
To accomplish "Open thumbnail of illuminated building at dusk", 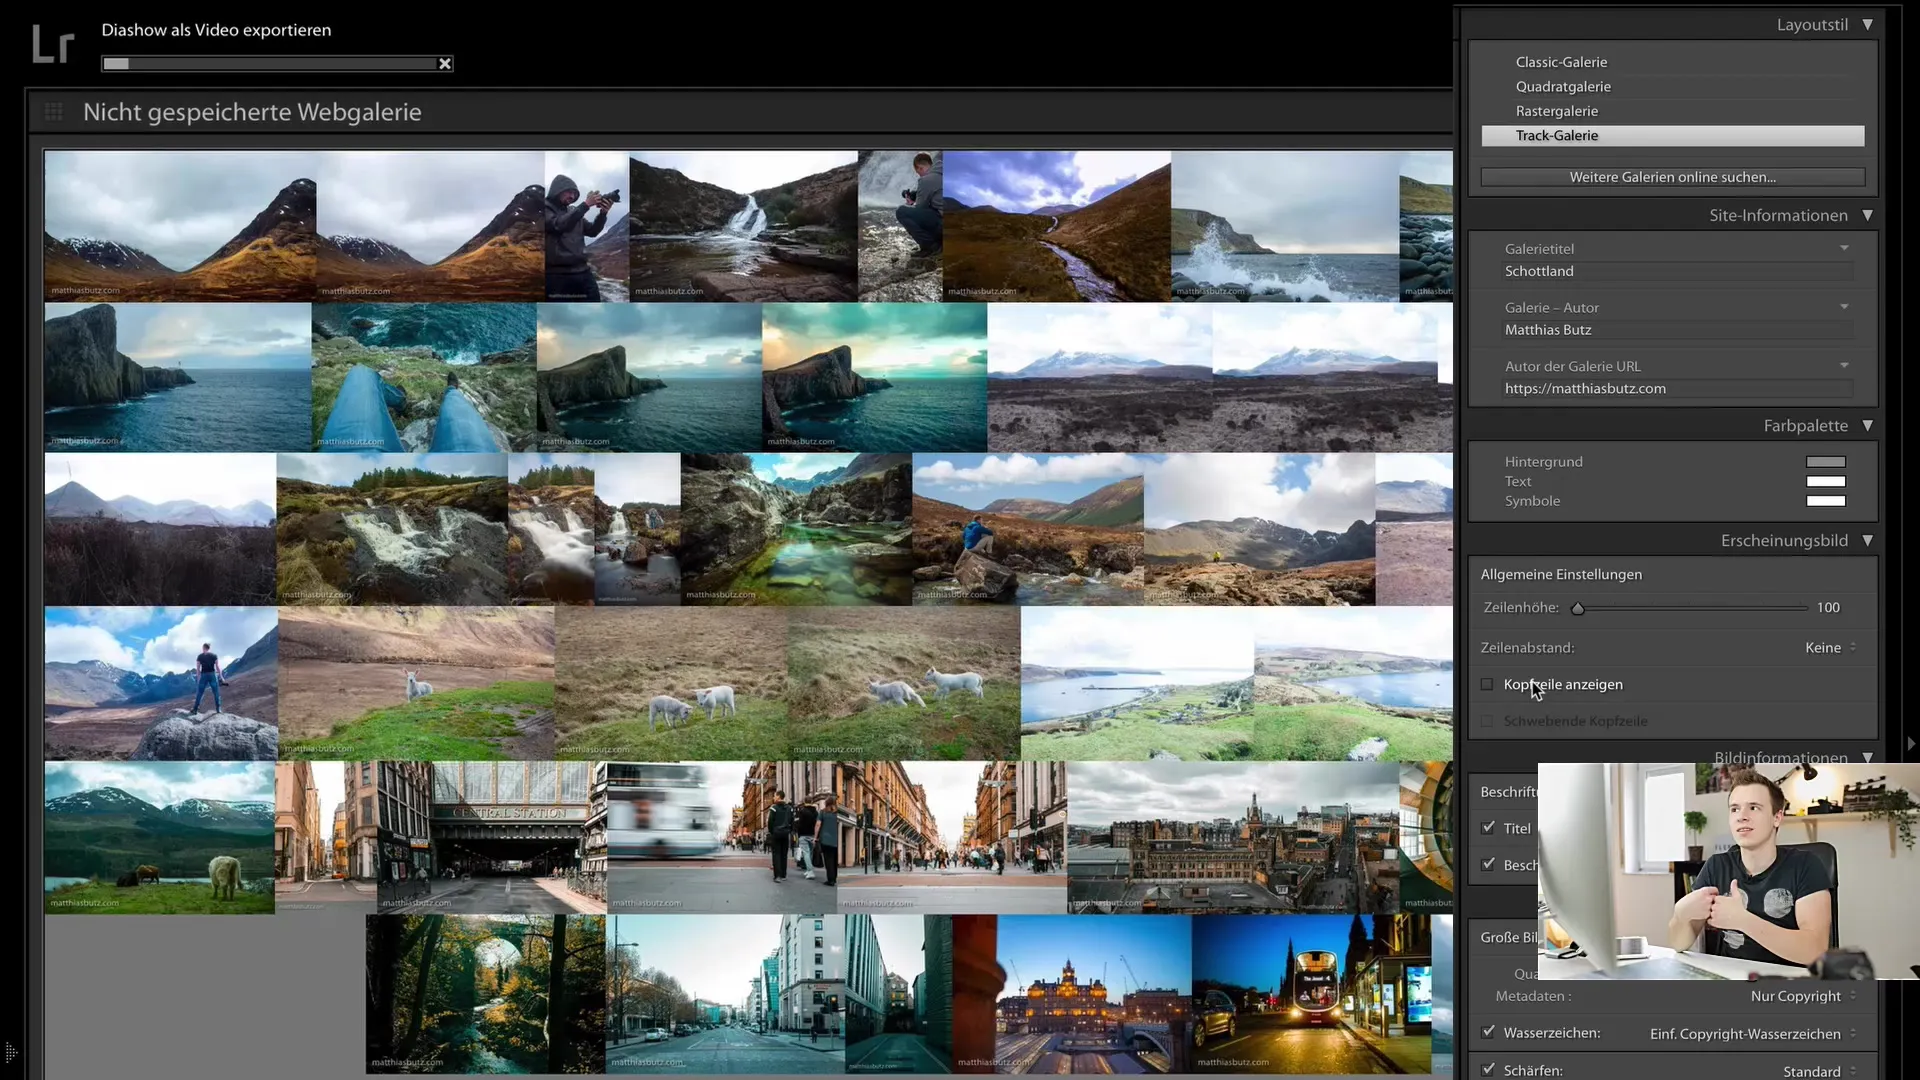I will pyautogui.click(x=1072, y=994).
